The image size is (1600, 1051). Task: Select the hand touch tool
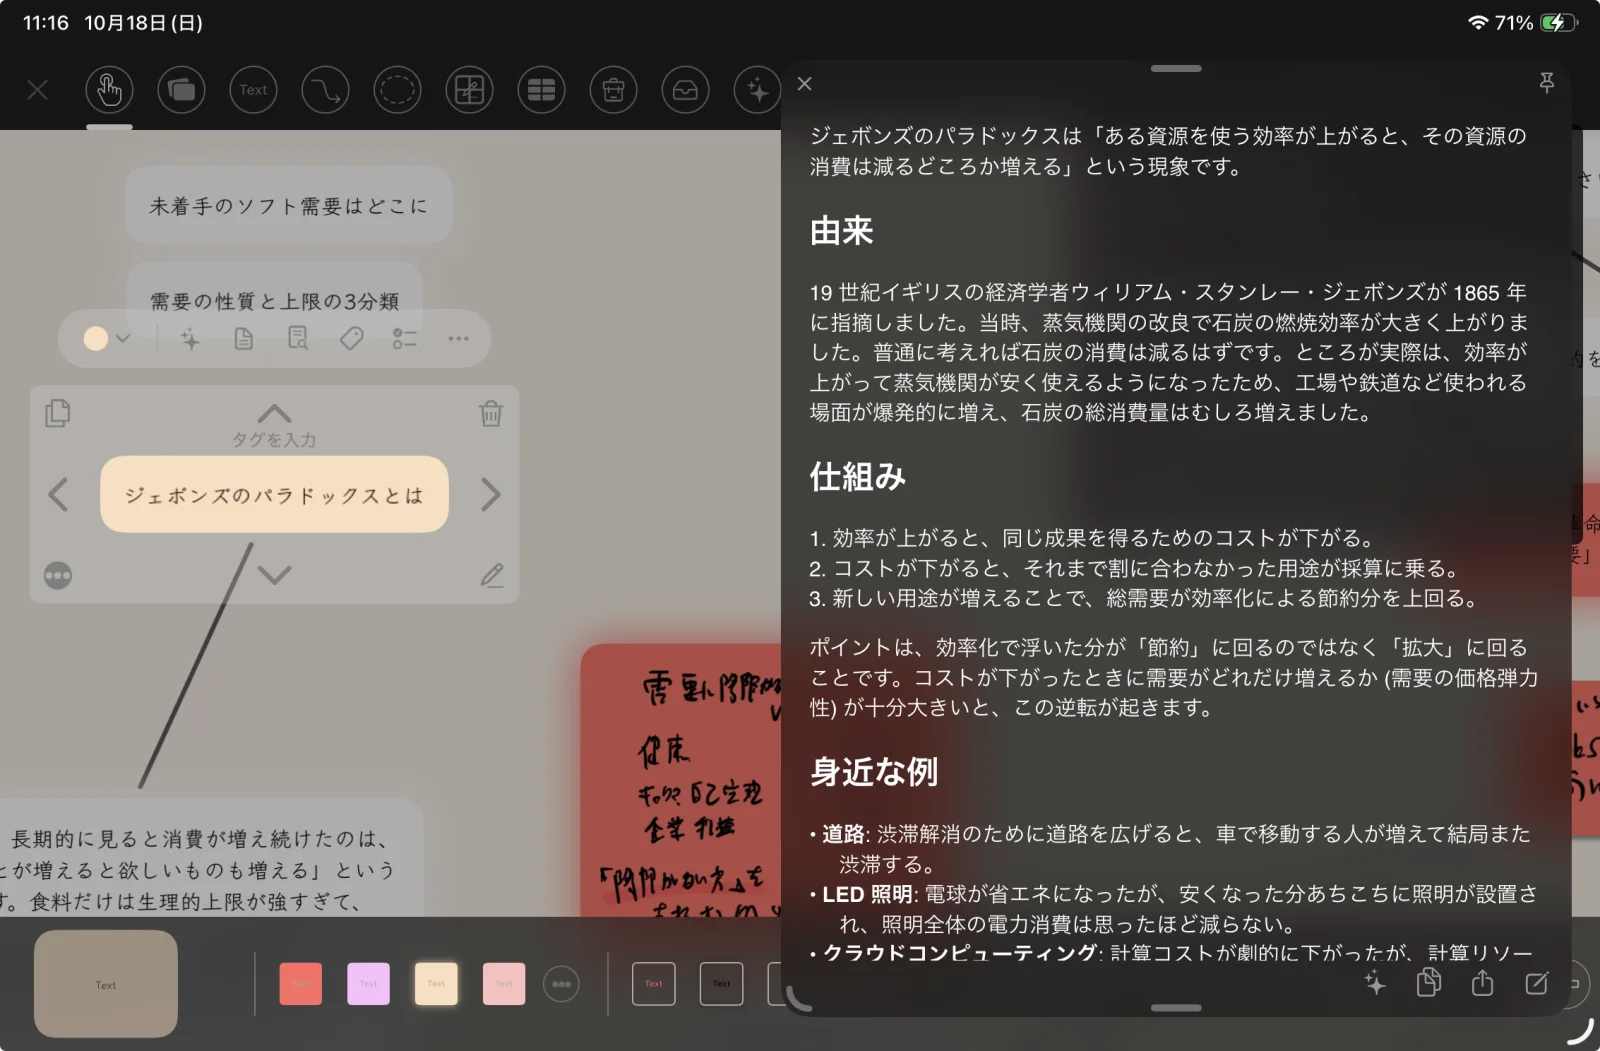(109, 90)
